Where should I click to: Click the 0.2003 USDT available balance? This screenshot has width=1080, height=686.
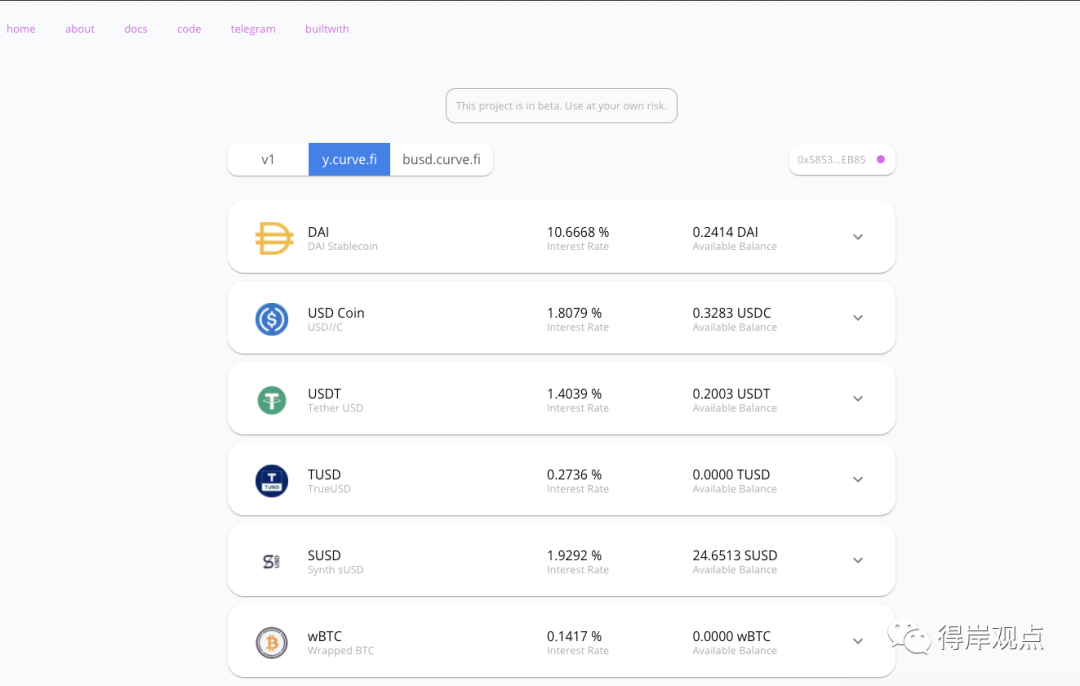(x=731, y=394)
